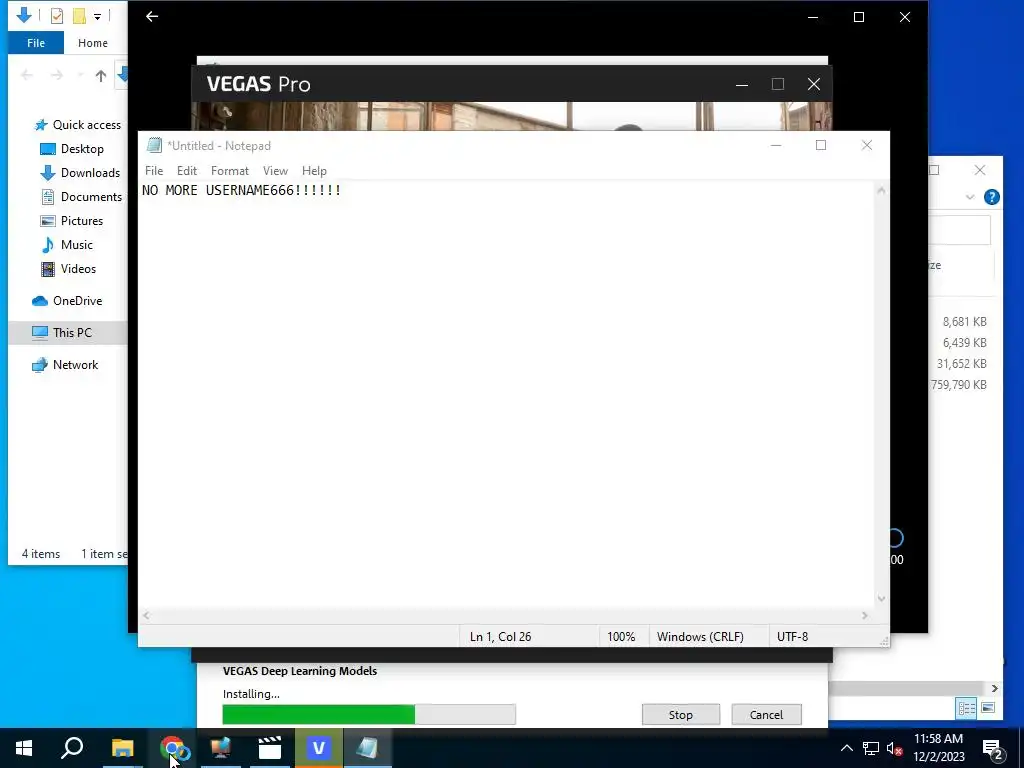Click the 8,681 KB file size entry
The image size is (1024, 768).
point(965,321)
